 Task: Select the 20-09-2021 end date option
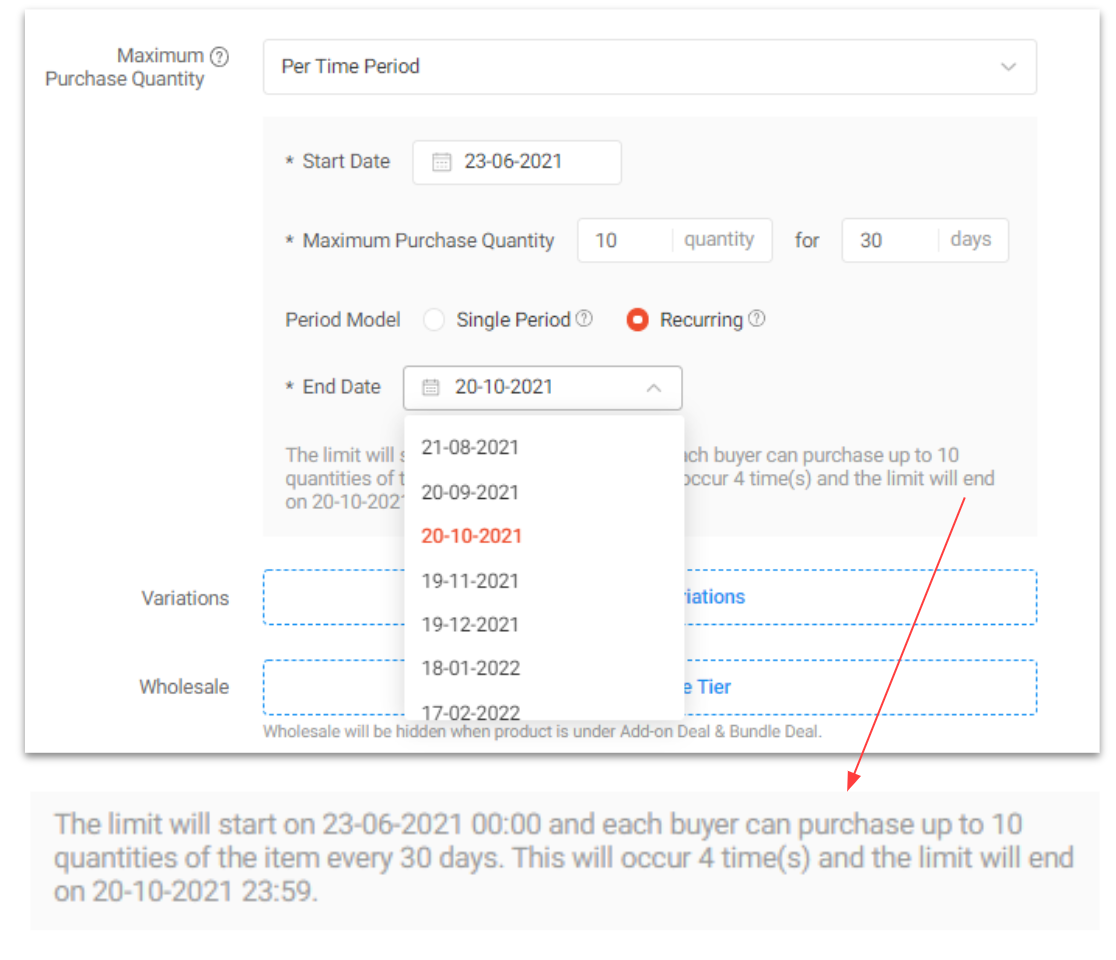tap(469, 491)
